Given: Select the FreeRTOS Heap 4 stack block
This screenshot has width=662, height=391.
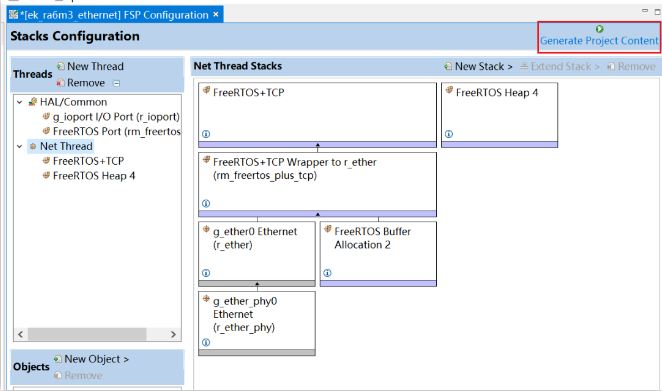Looking at the screenshot, I should 499,115.
